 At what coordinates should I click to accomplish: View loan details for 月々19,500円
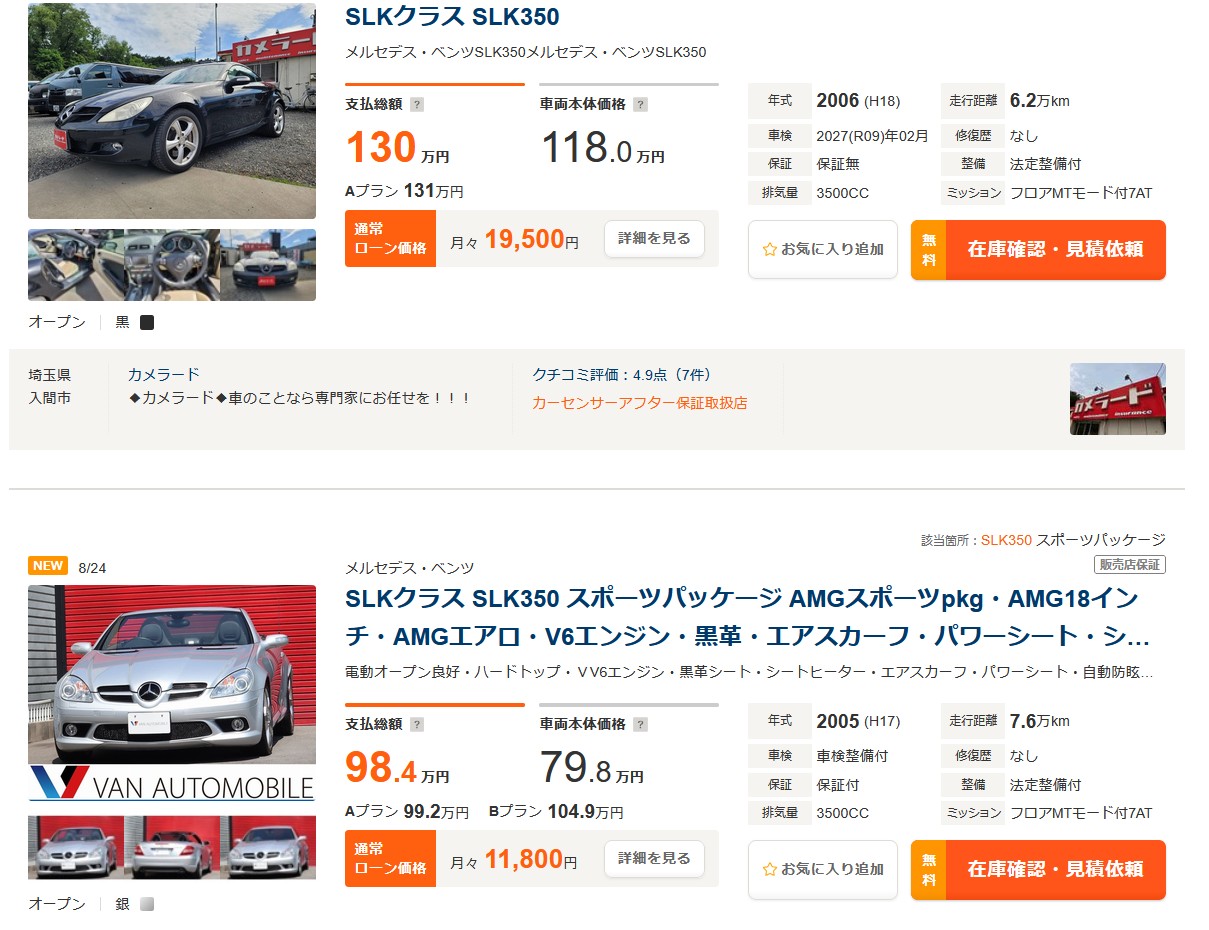click(654, 239)
